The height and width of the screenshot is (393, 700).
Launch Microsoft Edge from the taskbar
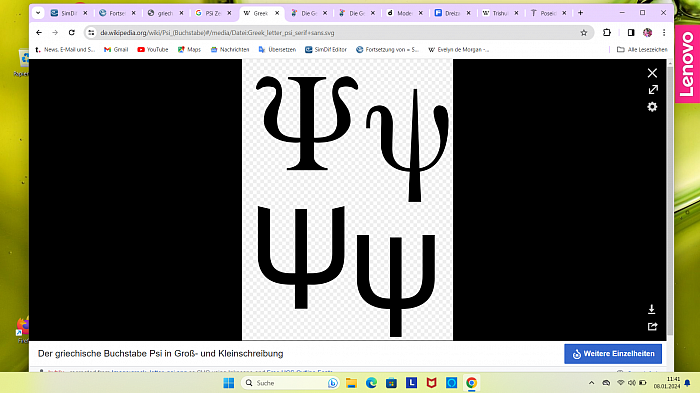(371, 383)
